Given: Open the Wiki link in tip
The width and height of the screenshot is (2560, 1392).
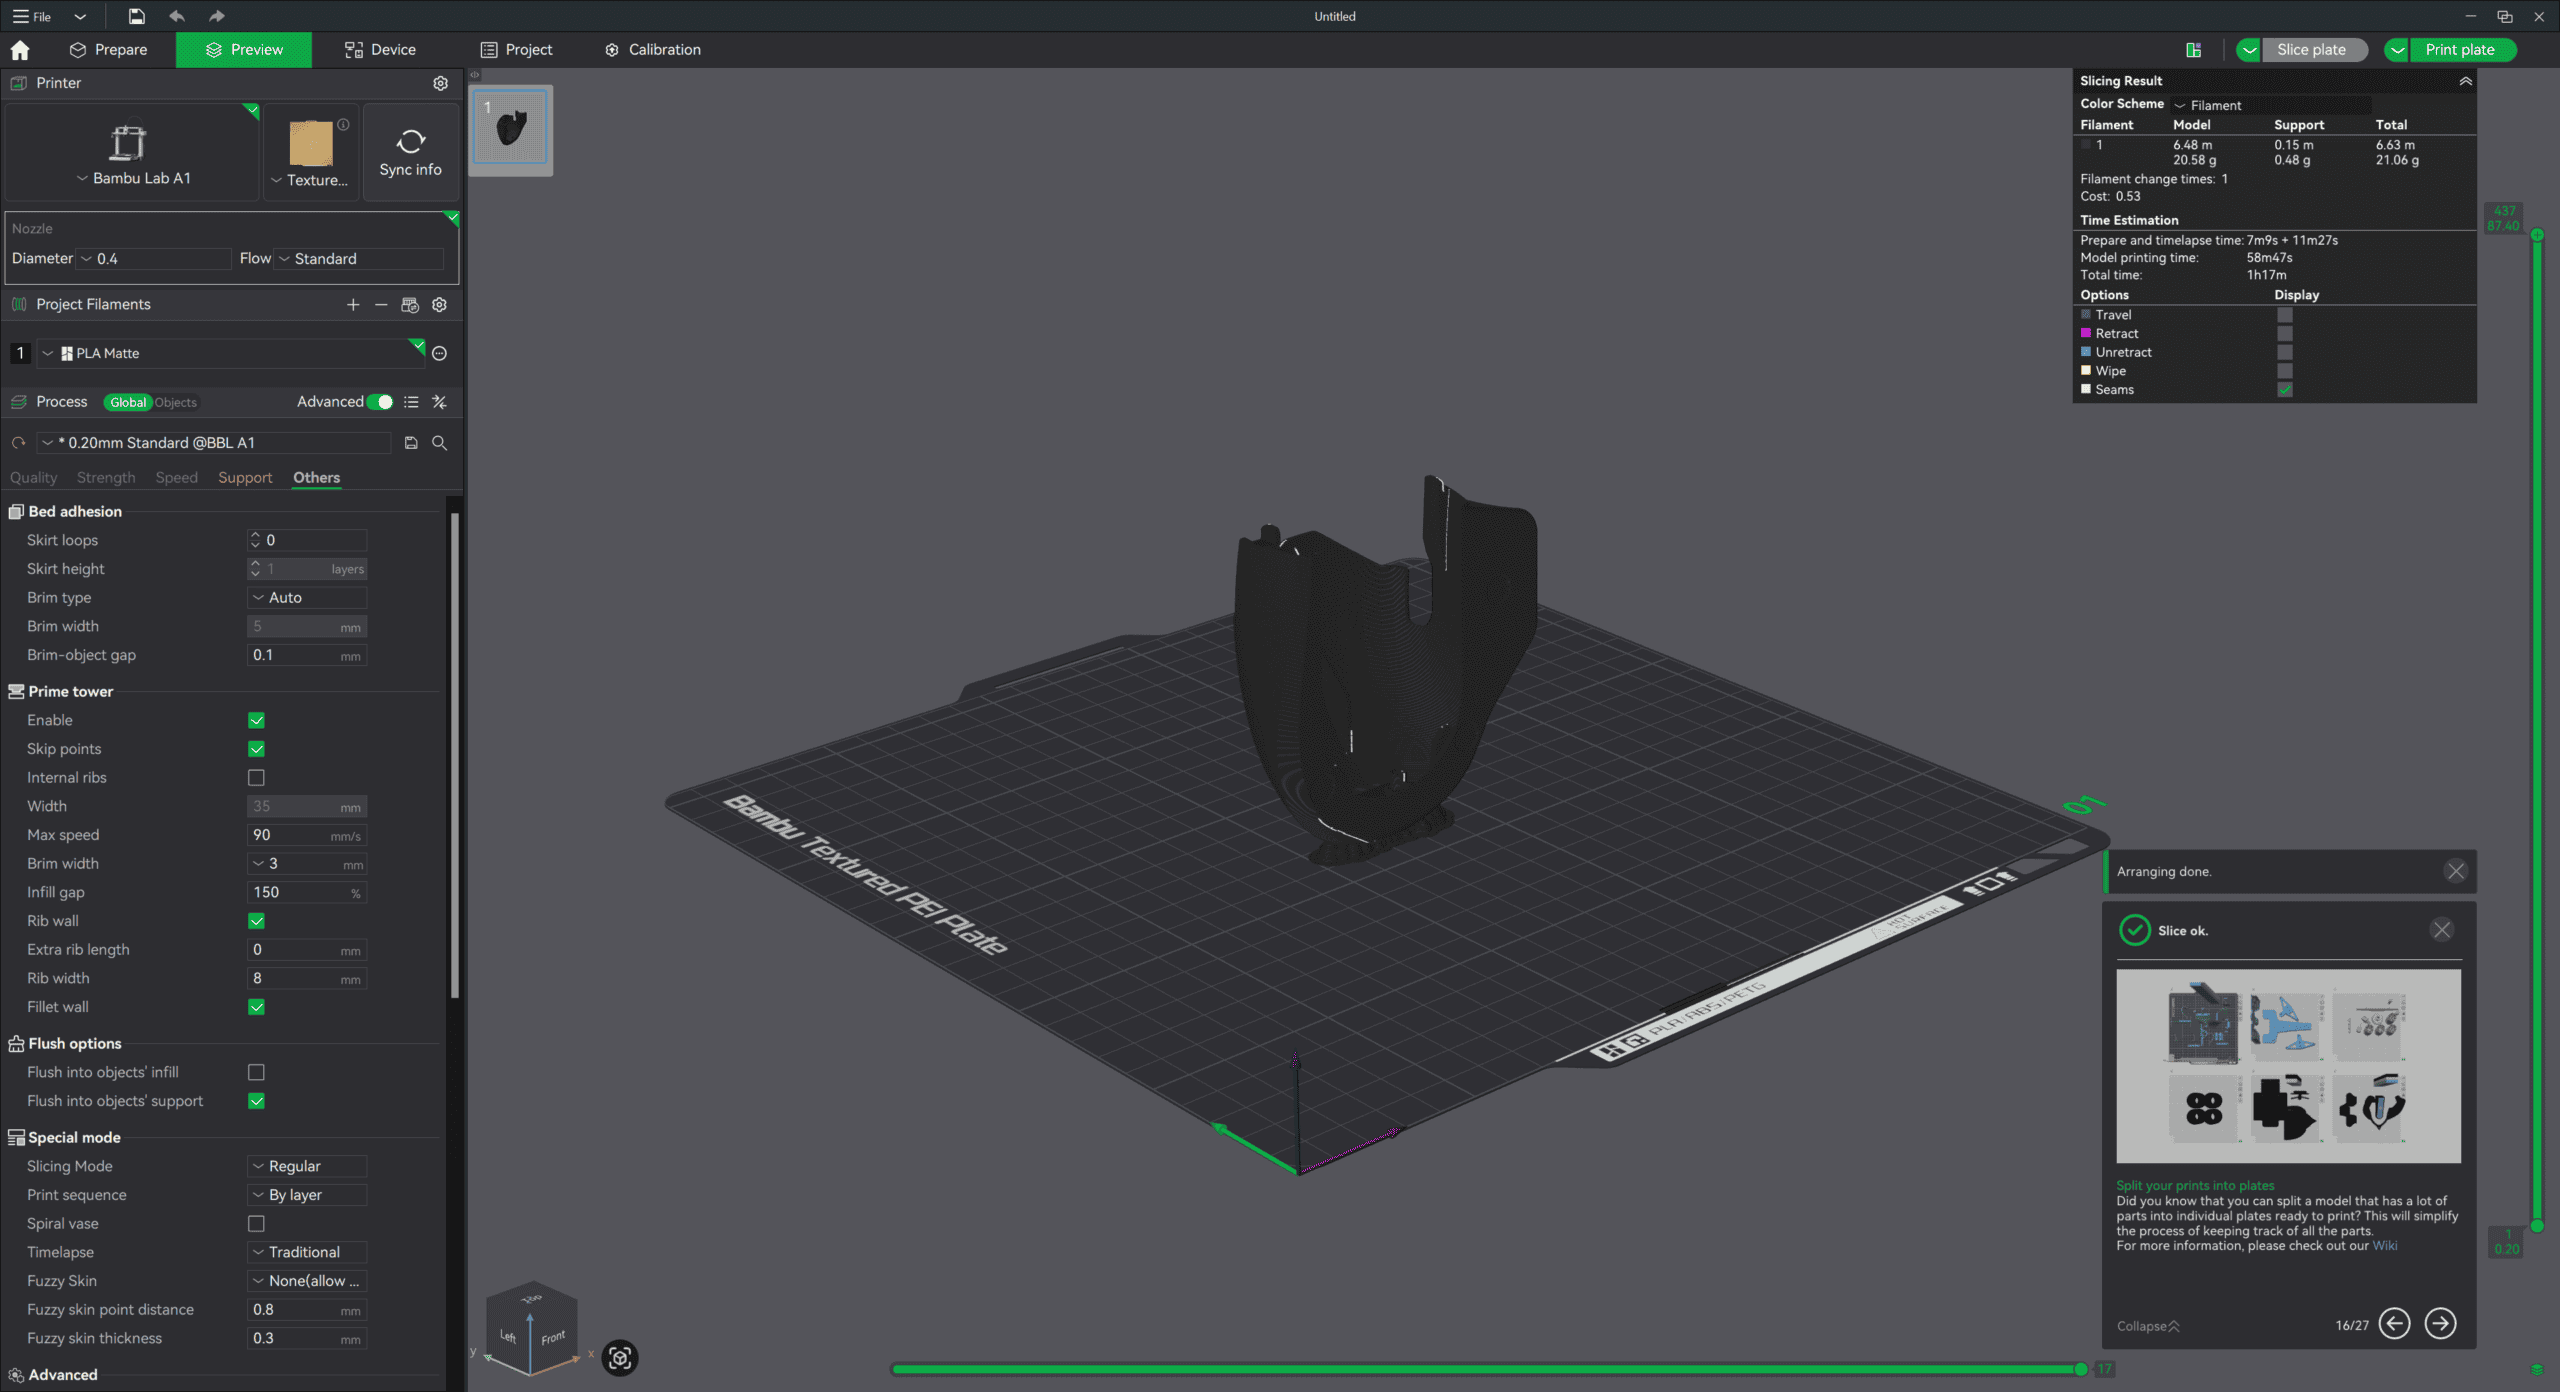Looking at the screenshot, I should [2384, 1246].
